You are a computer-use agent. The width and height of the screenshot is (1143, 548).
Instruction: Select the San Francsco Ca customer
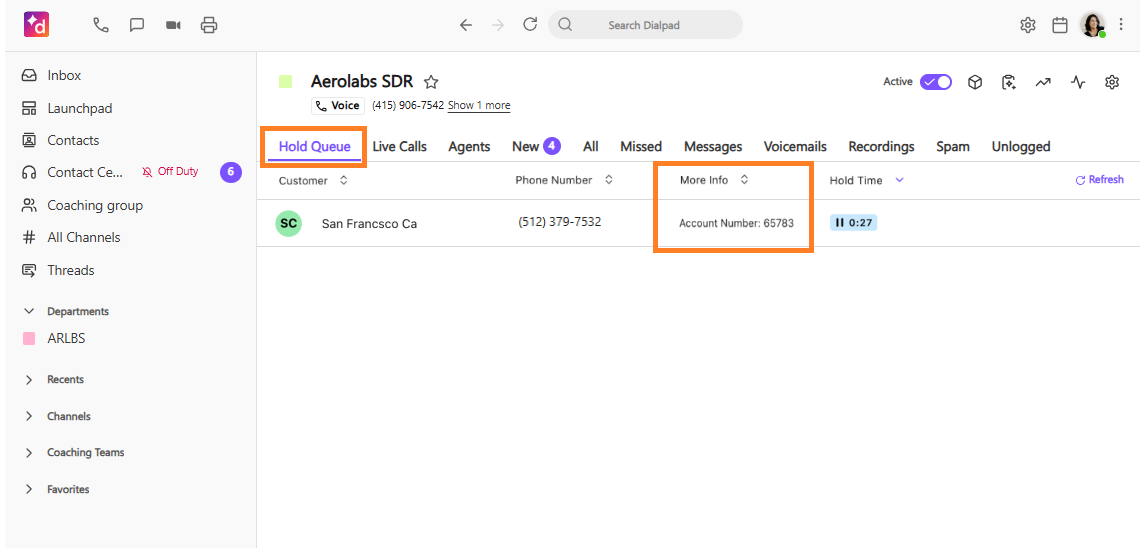pyautogui.click(x=369, y=224)
